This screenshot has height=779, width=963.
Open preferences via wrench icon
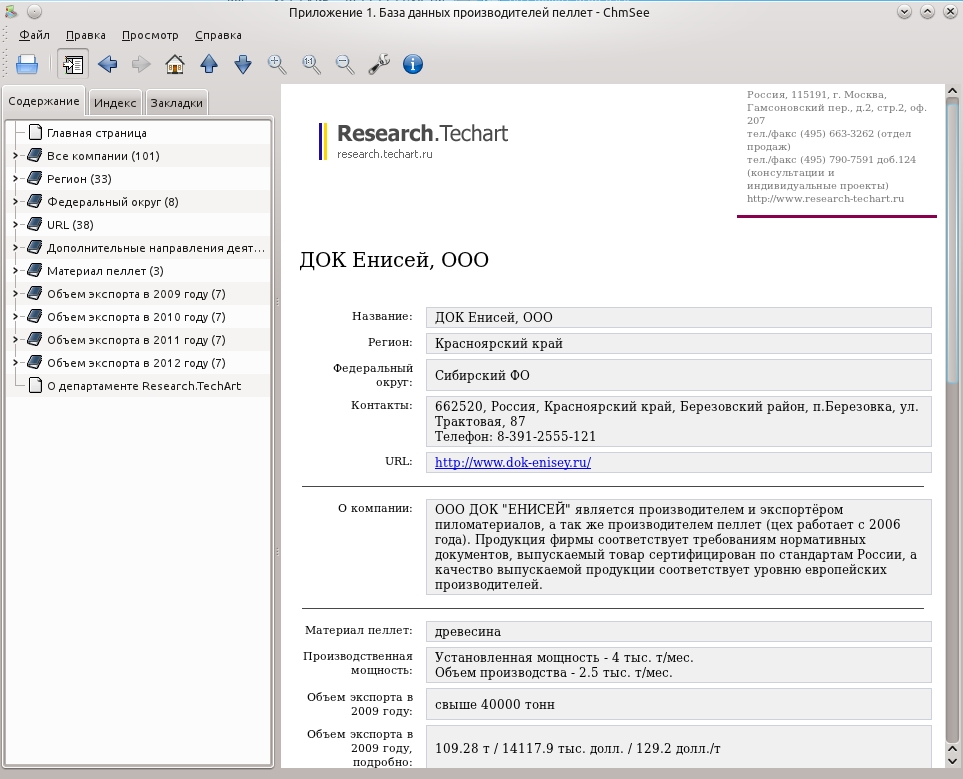pyautogui.click(x=379, y=64)
